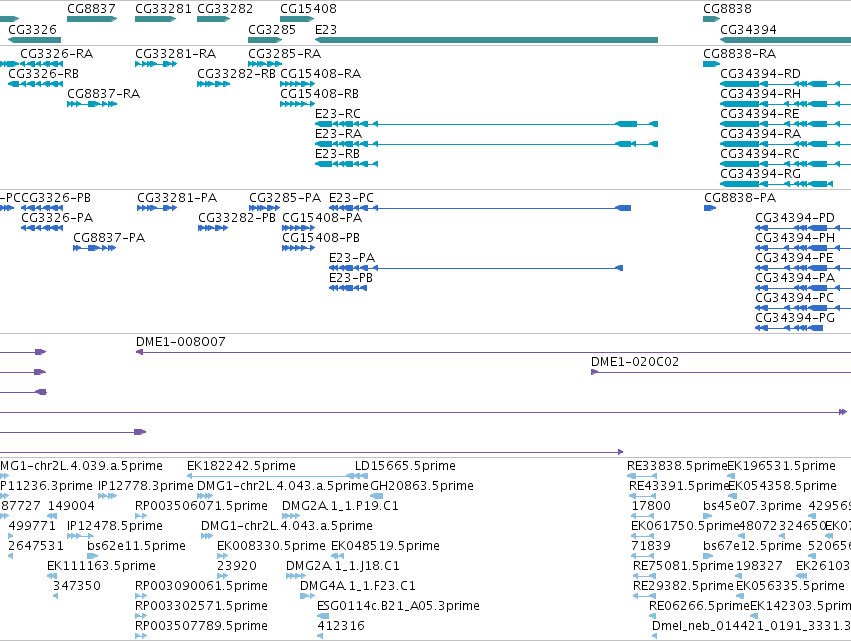Select transcript CG34394-RG
Viewport: 851px width, 641px height.
click(x=760, y=174)
